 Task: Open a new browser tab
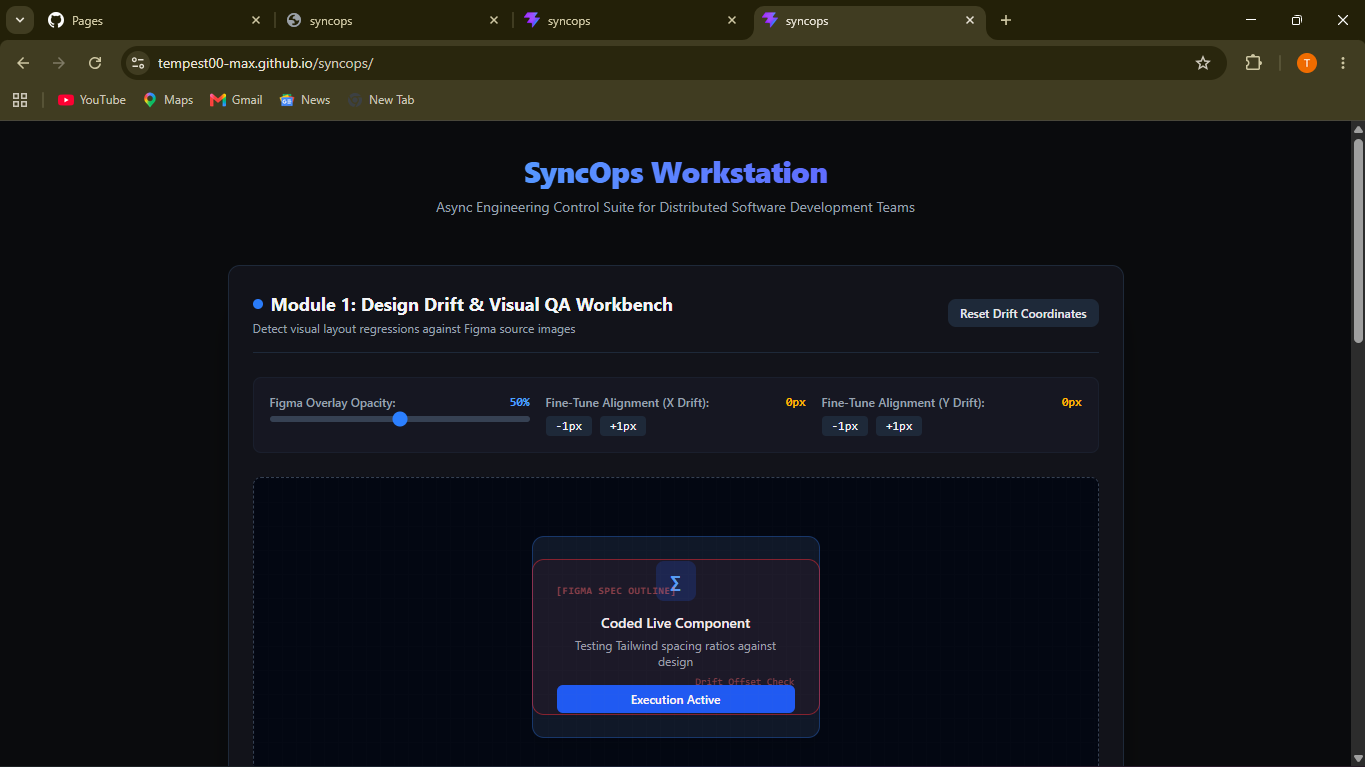point(1006,20)
